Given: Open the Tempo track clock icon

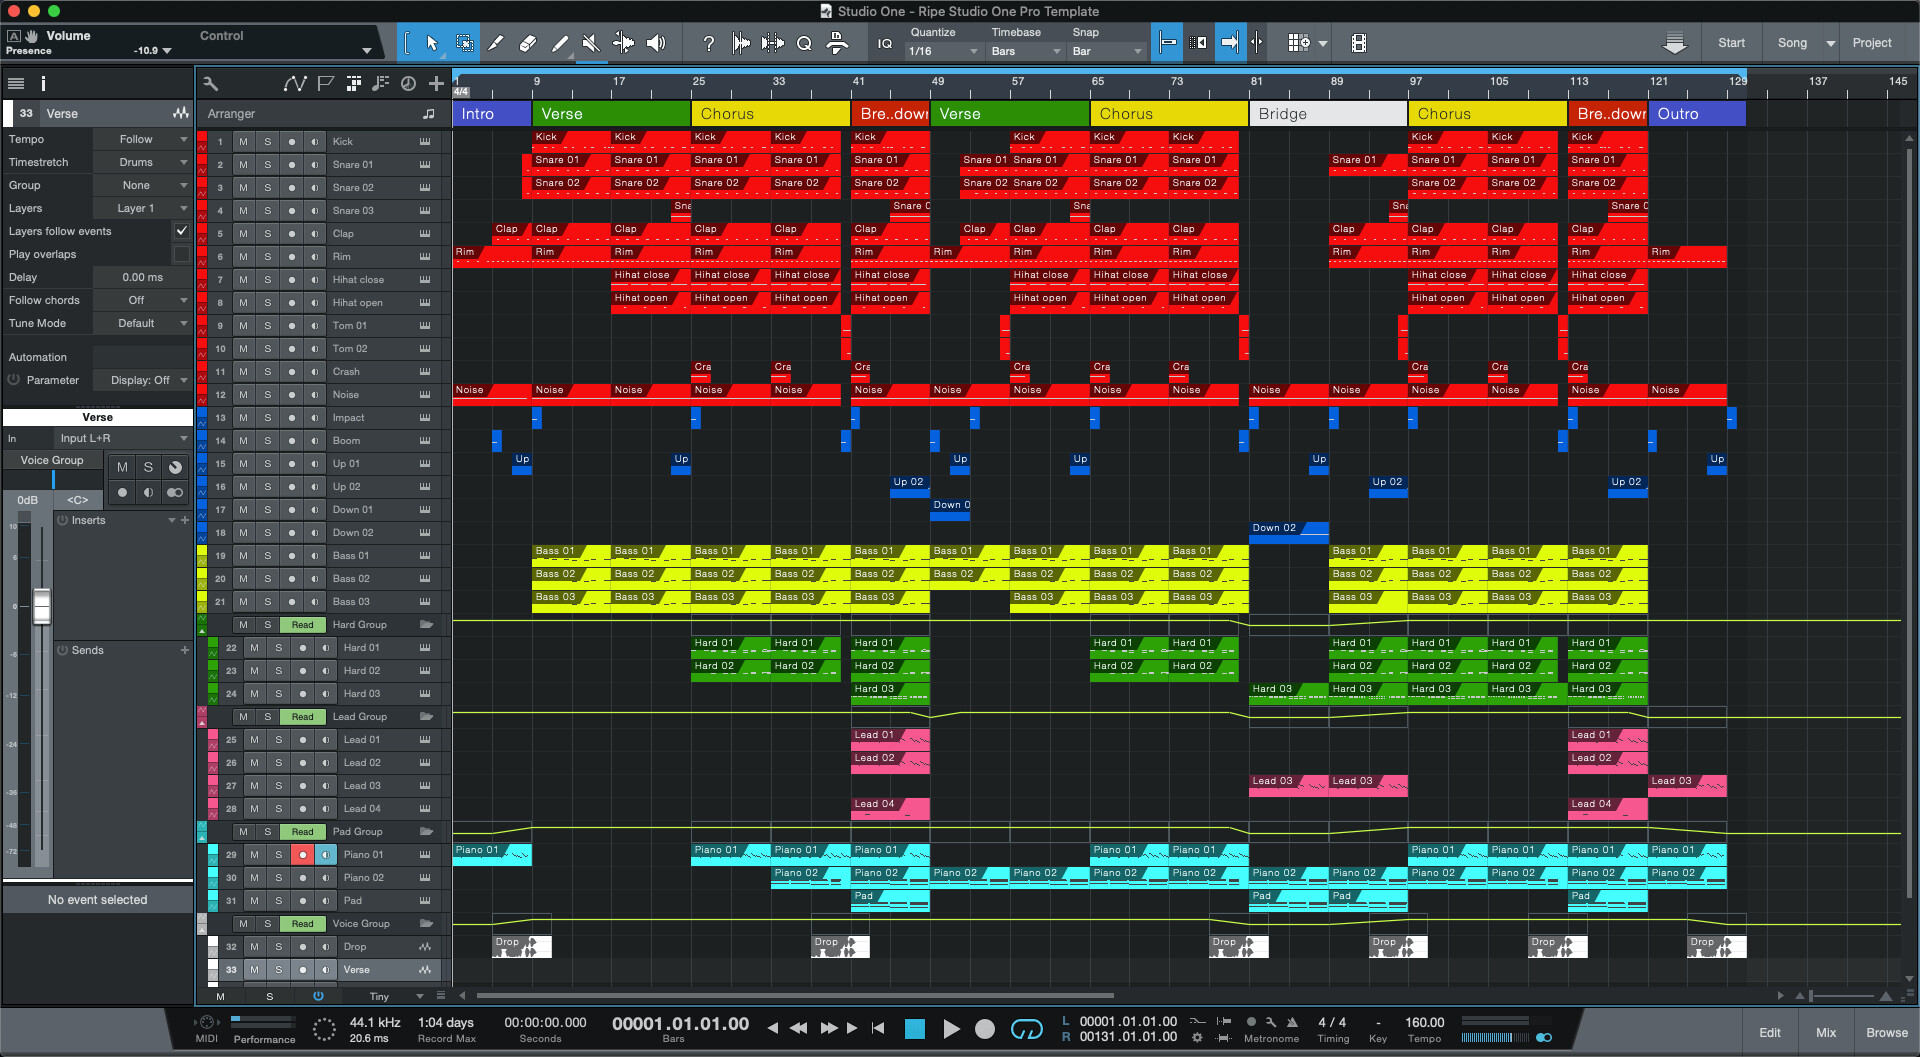Looking at the screenshot, I should 408,84.
